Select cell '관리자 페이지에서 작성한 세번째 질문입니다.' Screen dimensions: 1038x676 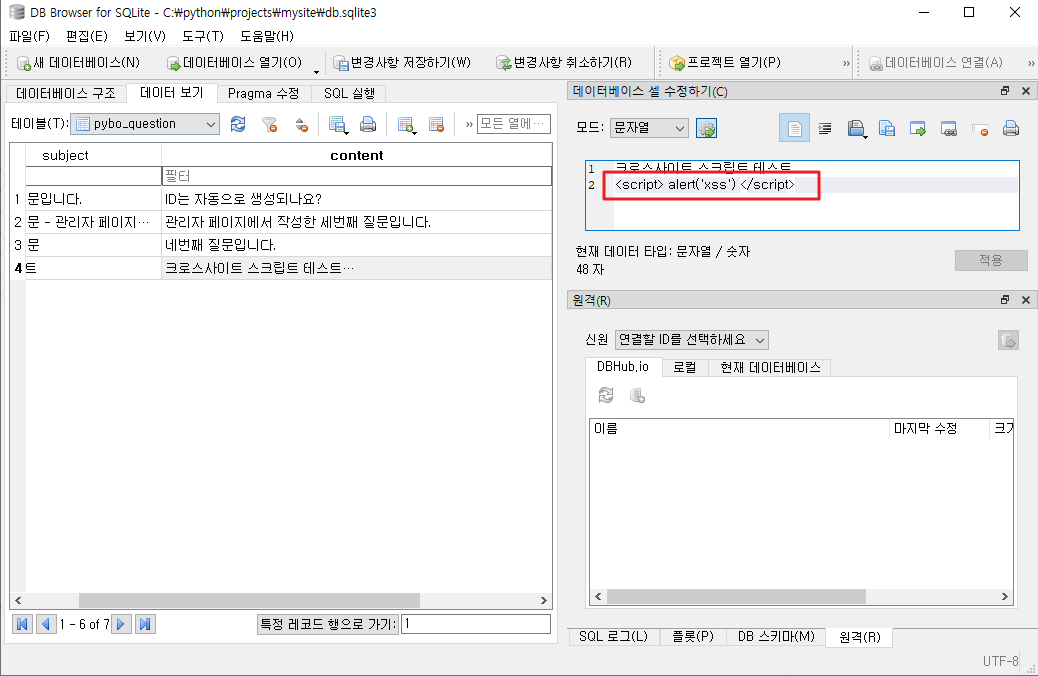357,222
